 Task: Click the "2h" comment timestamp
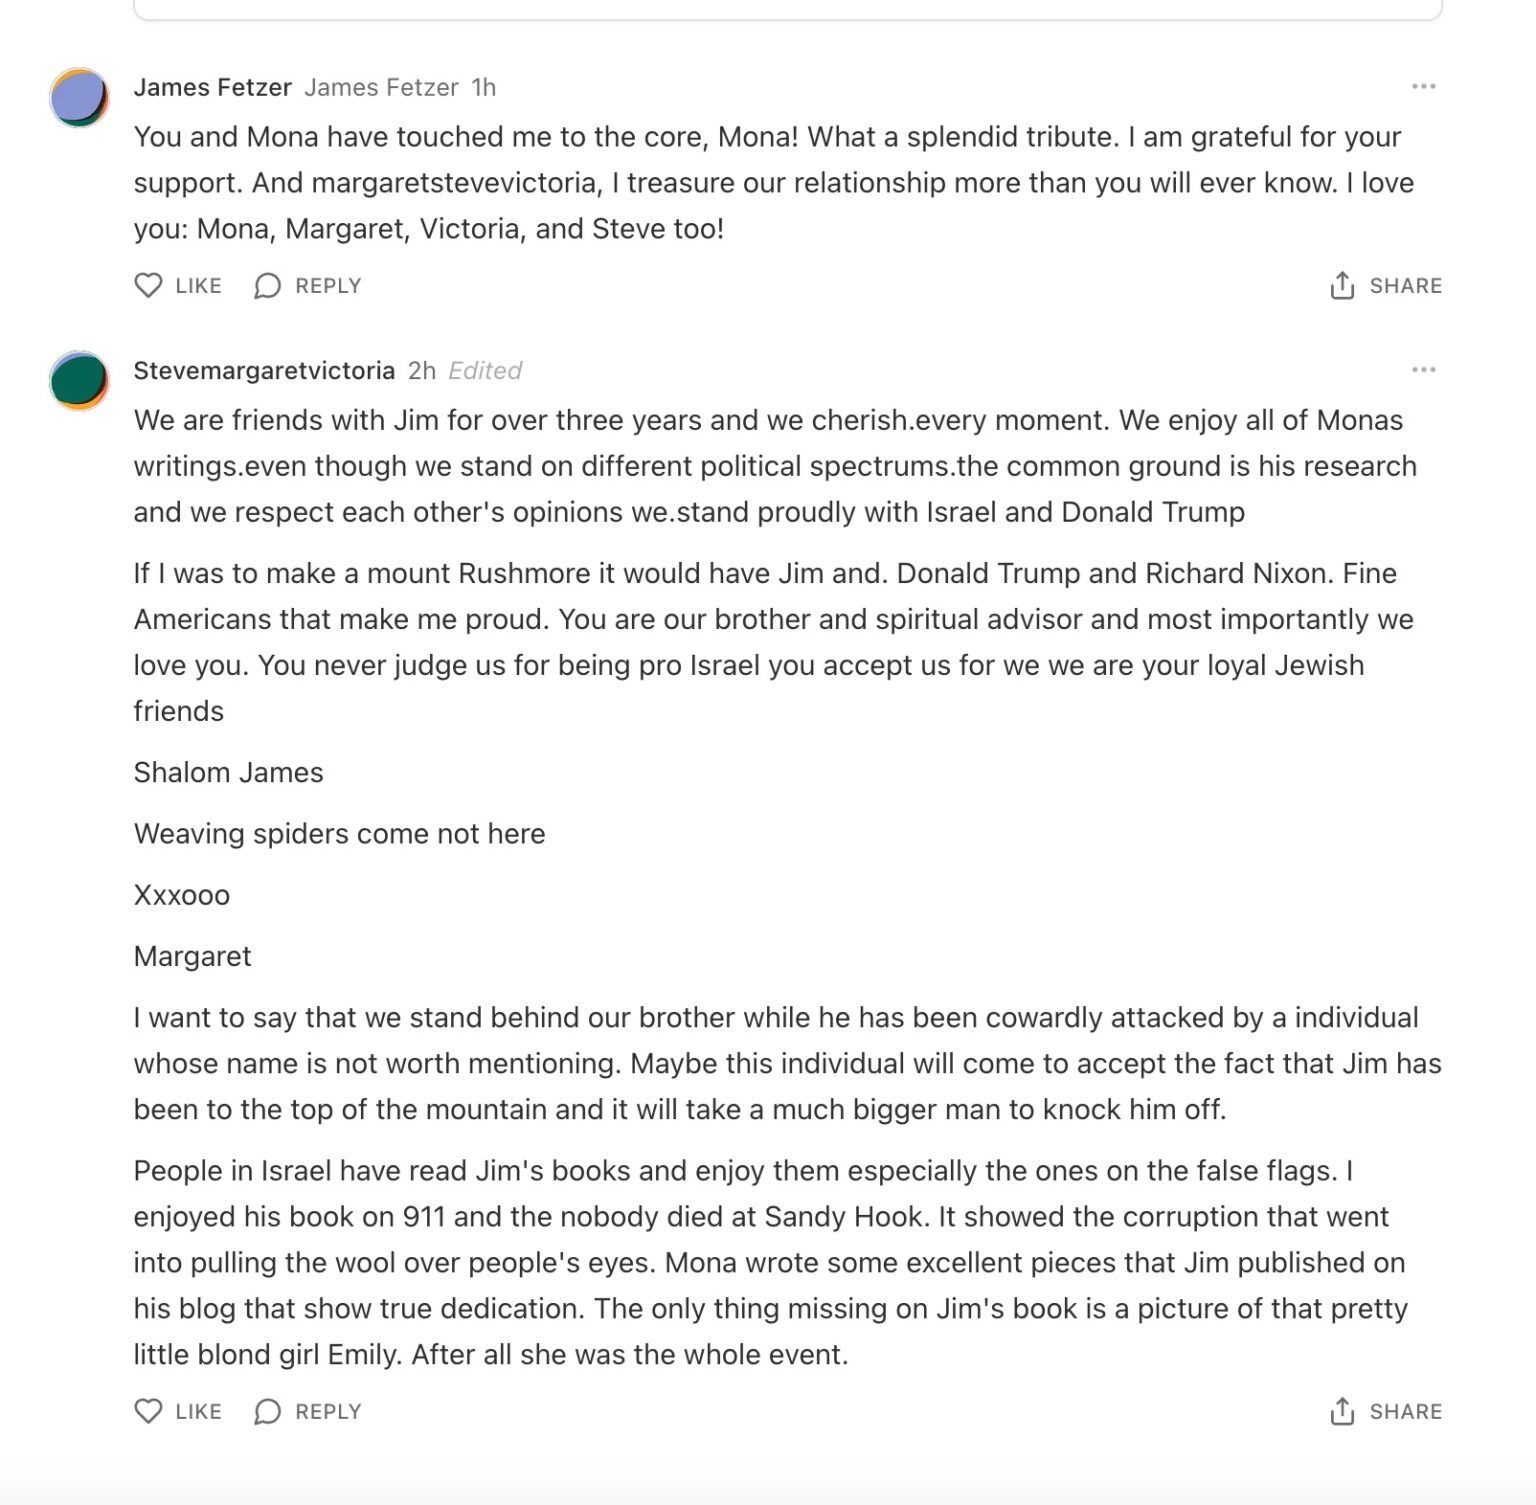(421, 371)
